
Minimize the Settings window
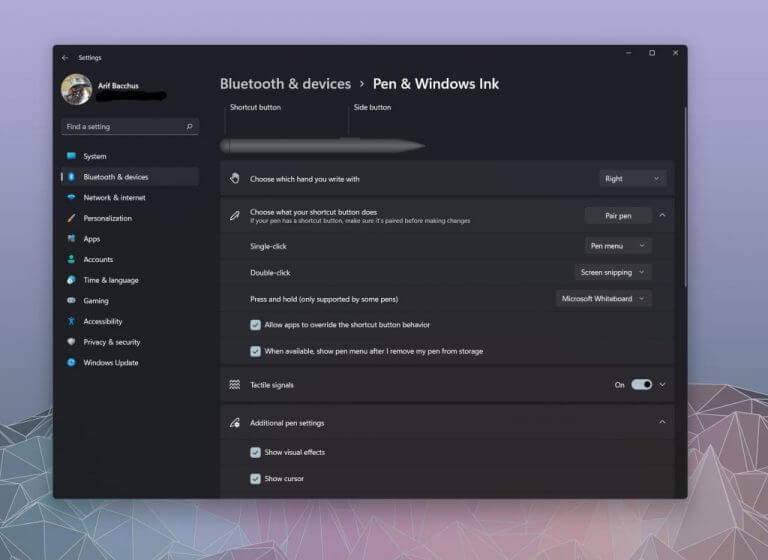[628, 53]
